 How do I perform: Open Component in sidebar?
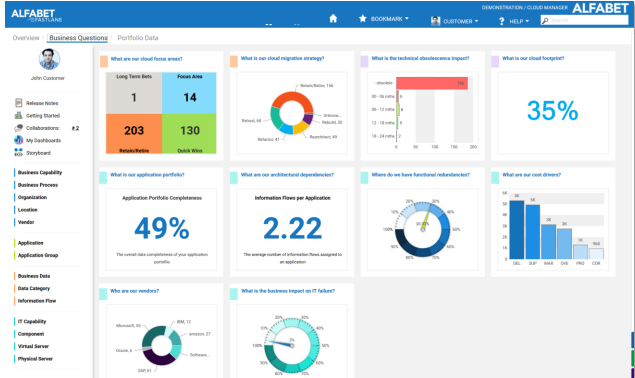31,334
